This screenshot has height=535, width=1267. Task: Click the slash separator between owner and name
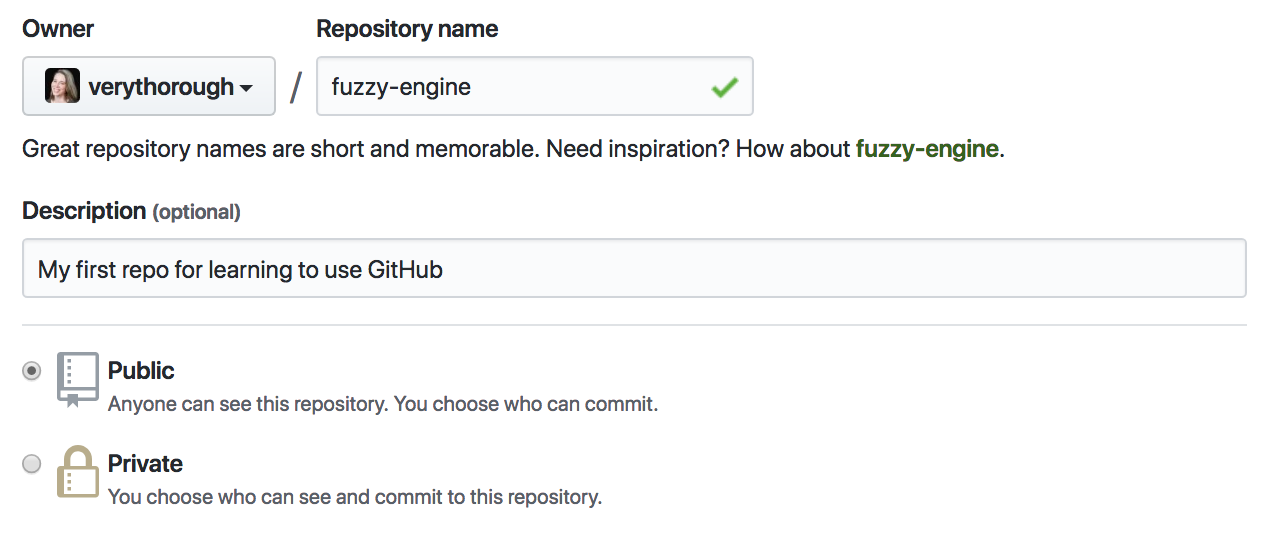click(296, 88)
